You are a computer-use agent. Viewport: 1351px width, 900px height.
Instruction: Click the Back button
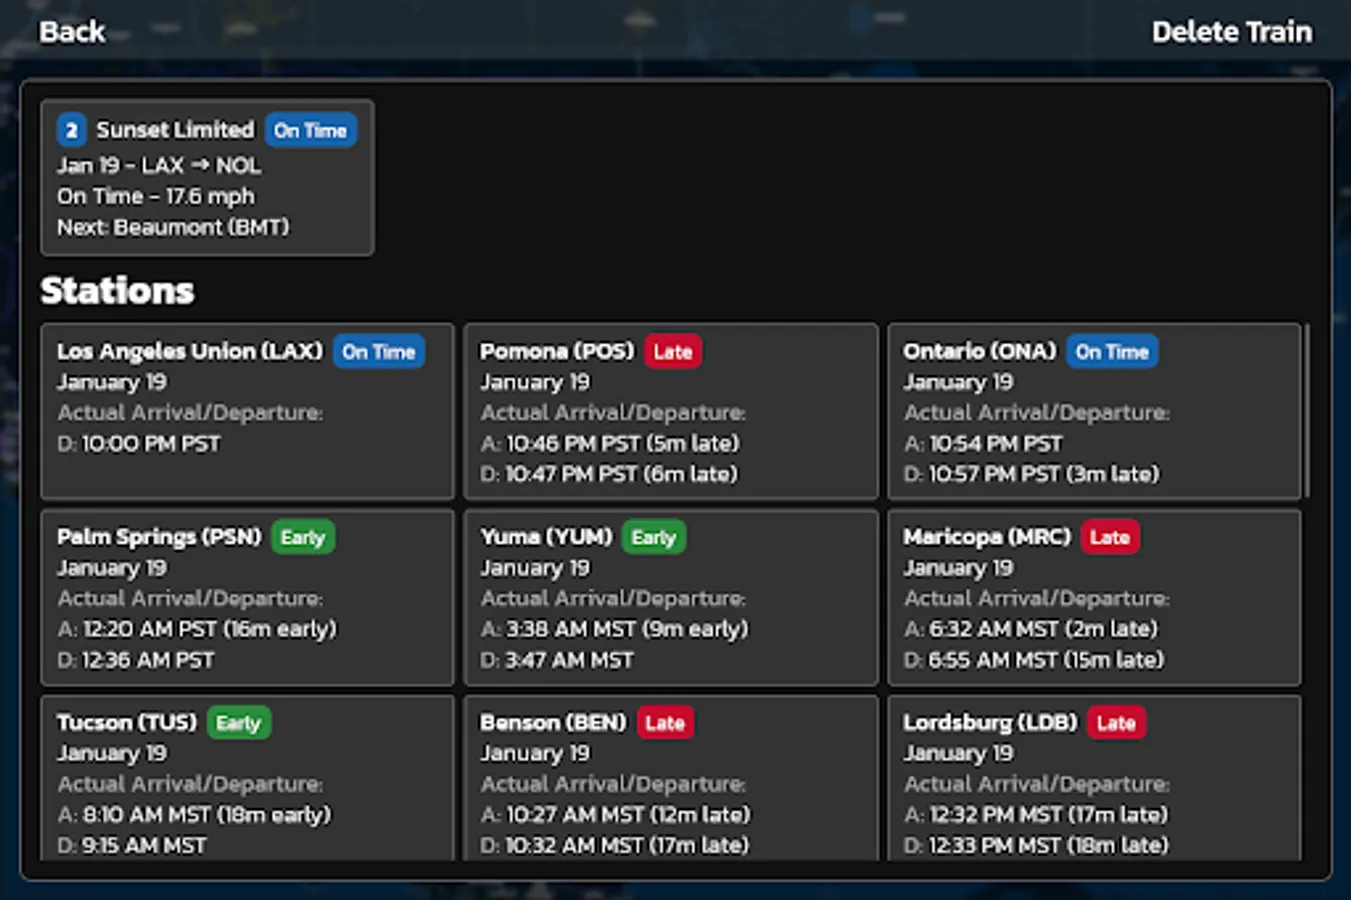tap(72, 32)
